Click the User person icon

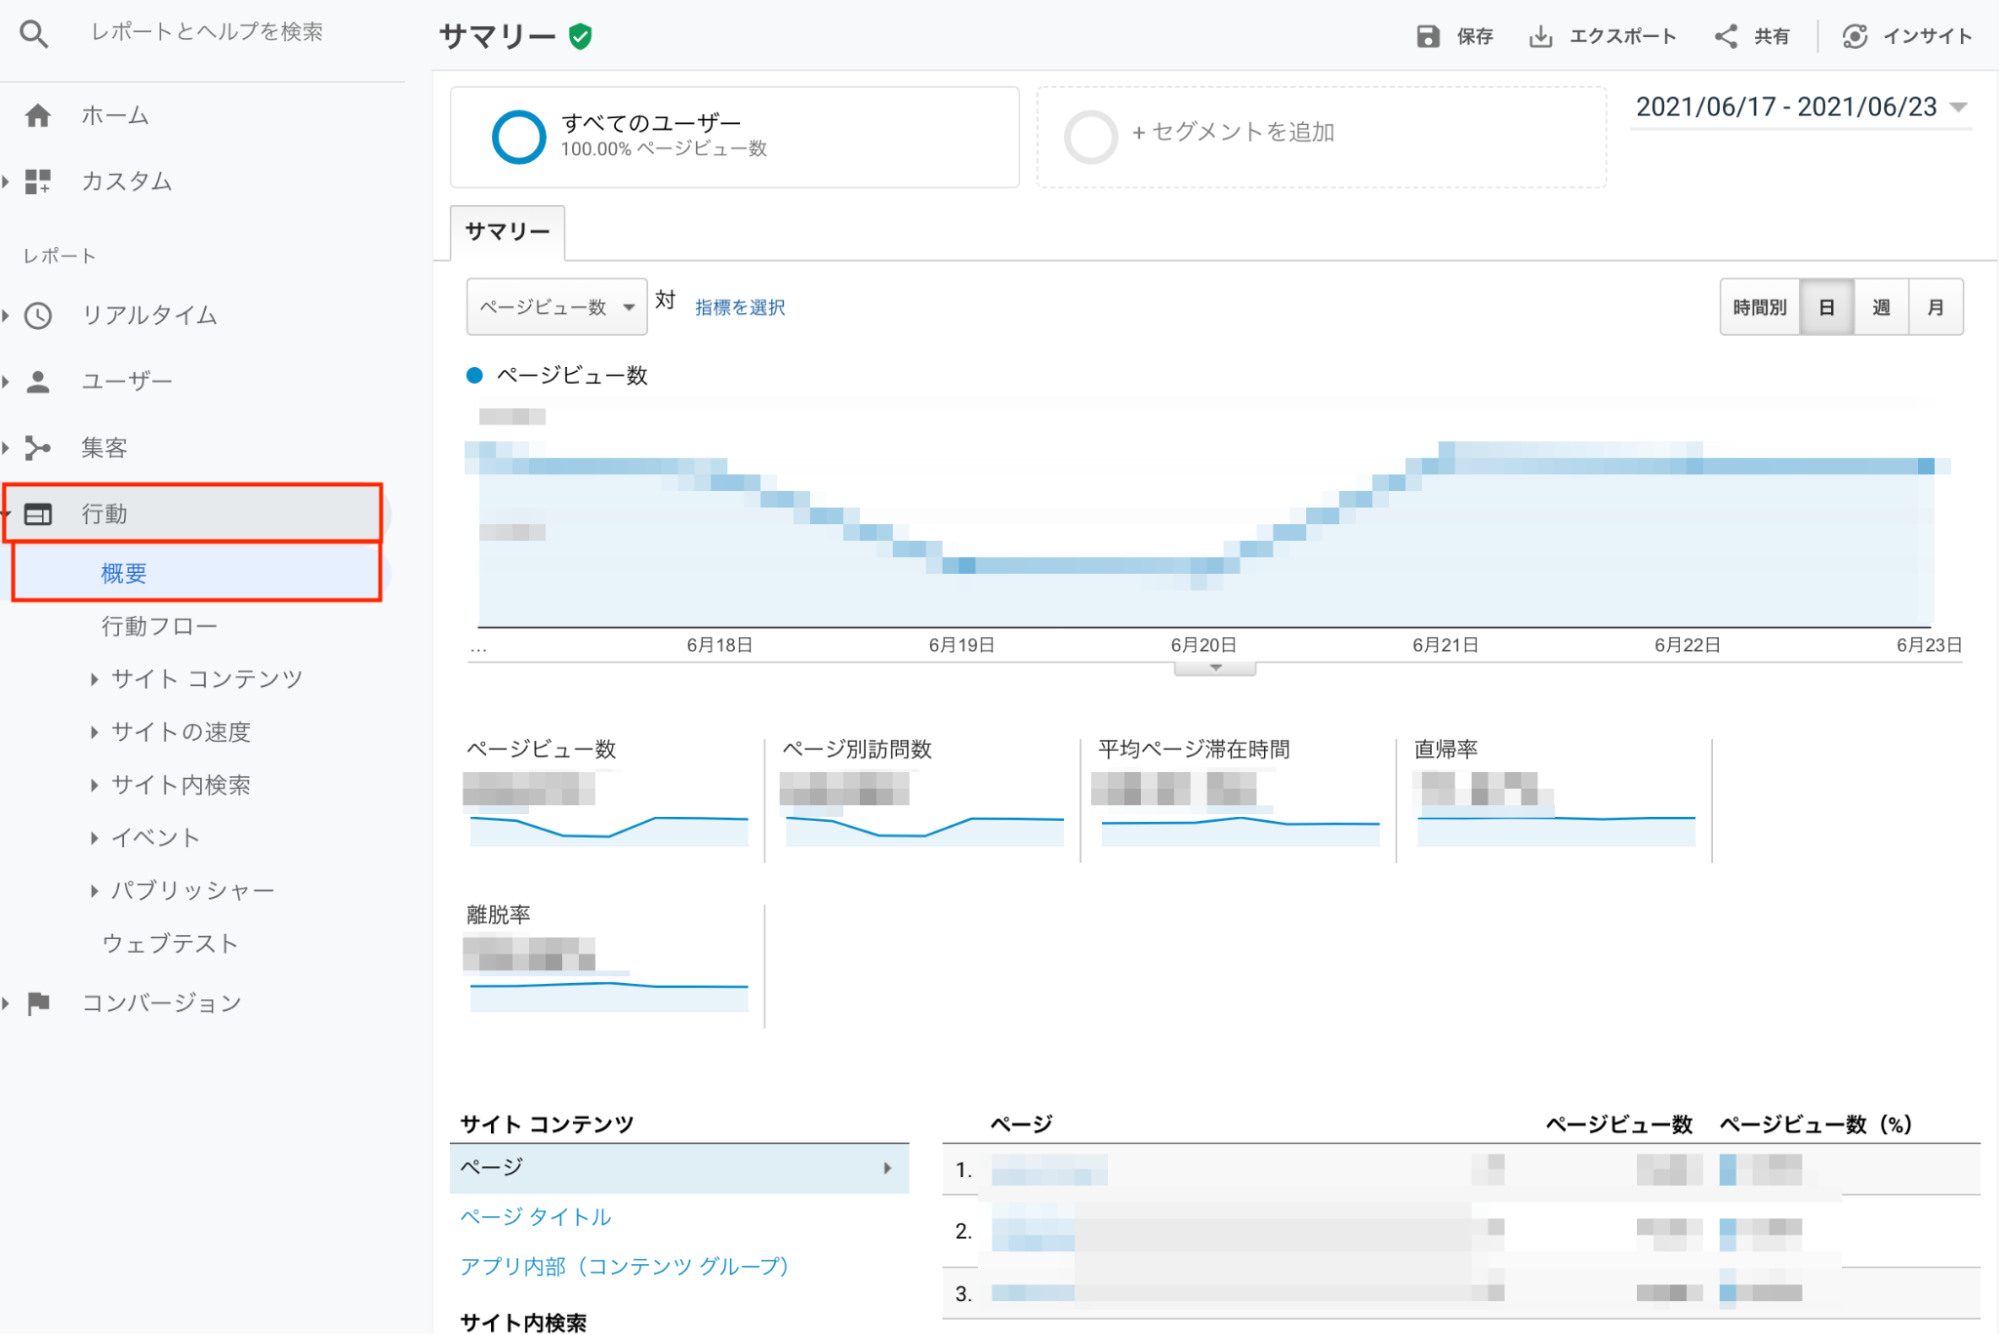point(38,381)
